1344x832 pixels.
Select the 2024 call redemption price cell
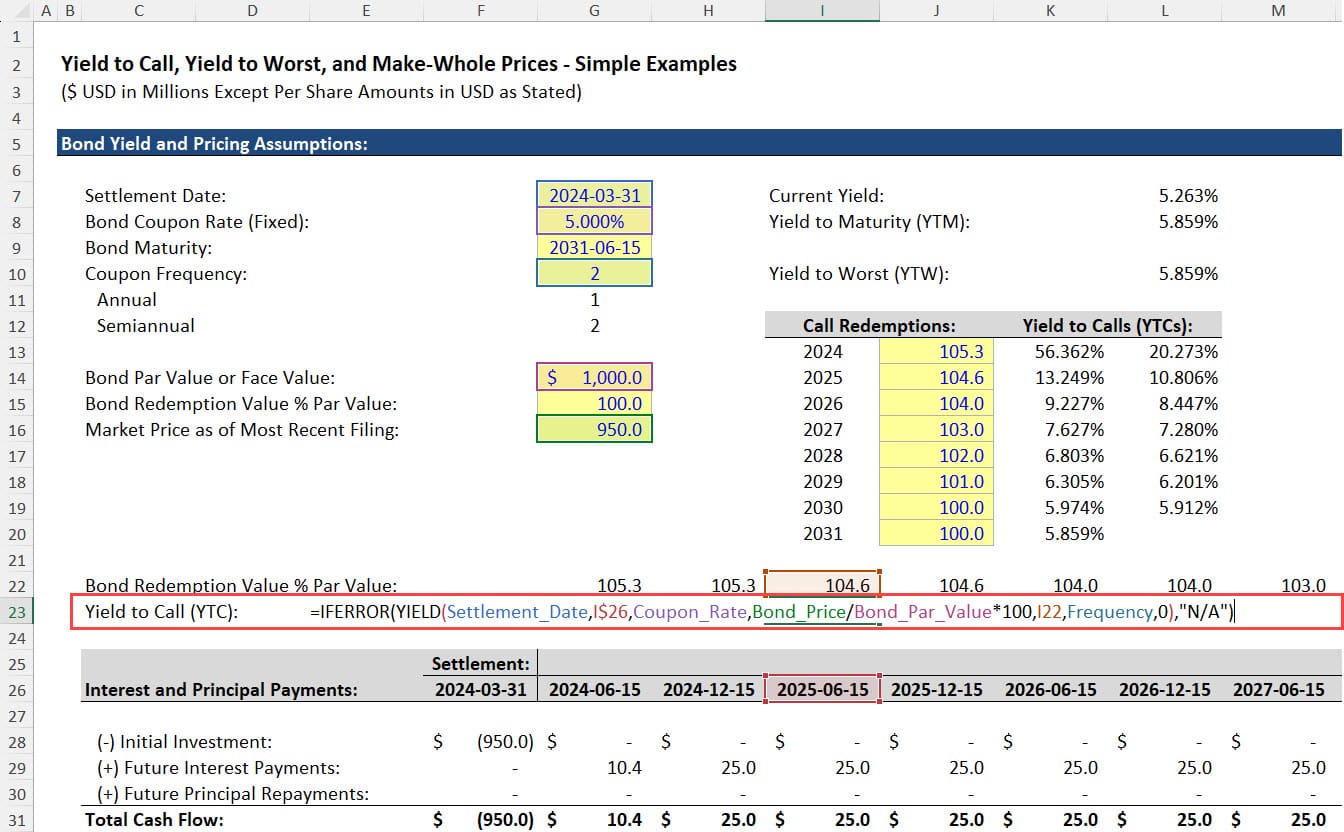[936, 352]
